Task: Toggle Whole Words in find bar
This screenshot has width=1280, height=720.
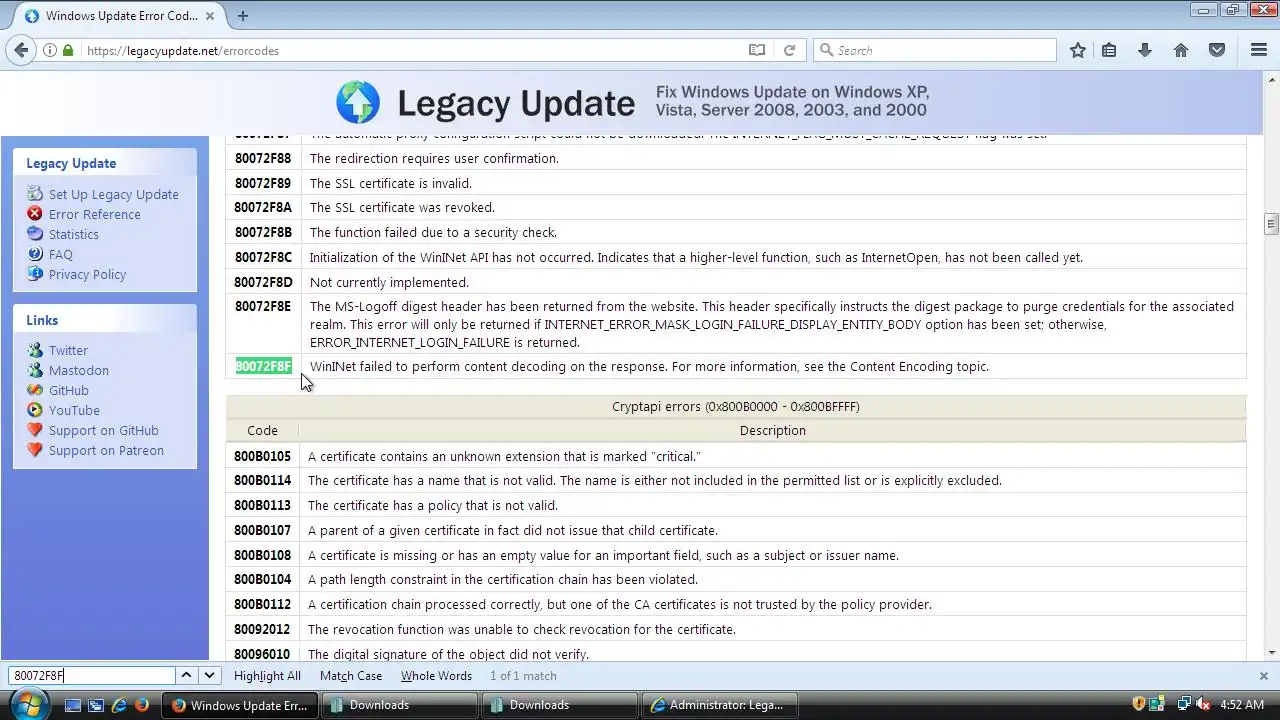Action: (436, 676)
